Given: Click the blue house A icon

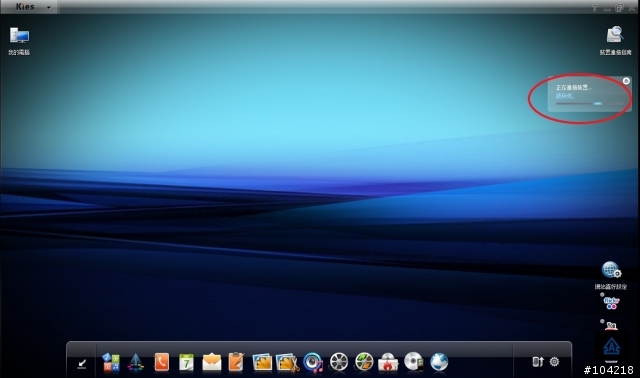Looking at the screenshot, I should [x=611, y=347].
